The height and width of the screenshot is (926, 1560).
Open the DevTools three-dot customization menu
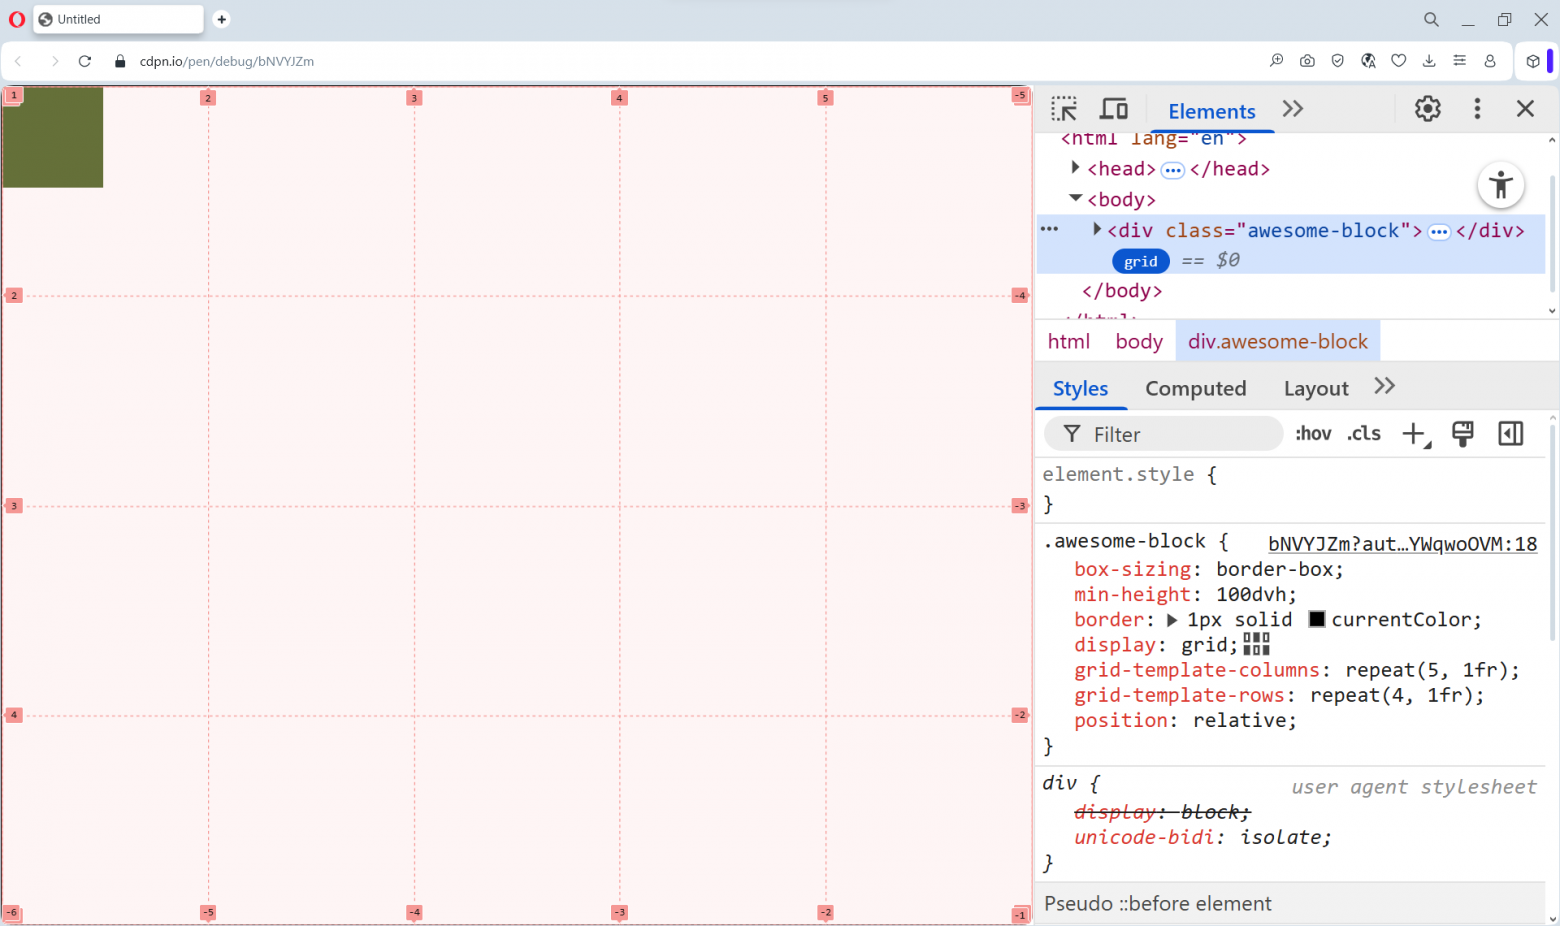click(1477, 109)
